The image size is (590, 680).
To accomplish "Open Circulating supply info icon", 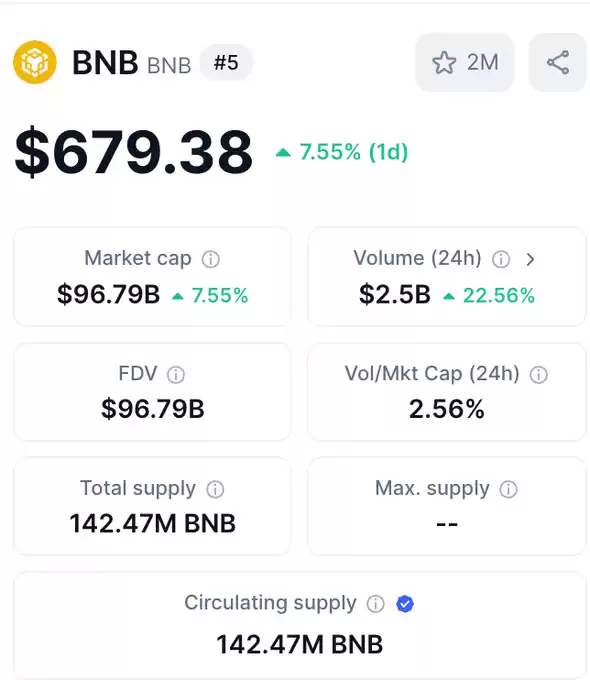I will click(376, 604).
